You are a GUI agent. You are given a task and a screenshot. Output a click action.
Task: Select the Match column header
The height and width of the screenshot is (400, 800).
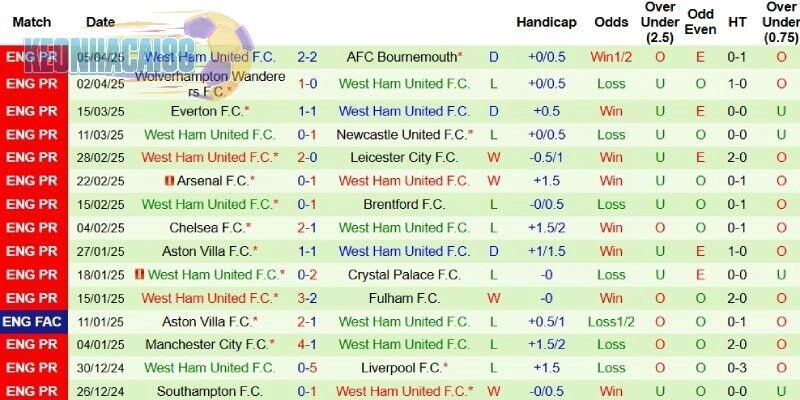point(33,22)
